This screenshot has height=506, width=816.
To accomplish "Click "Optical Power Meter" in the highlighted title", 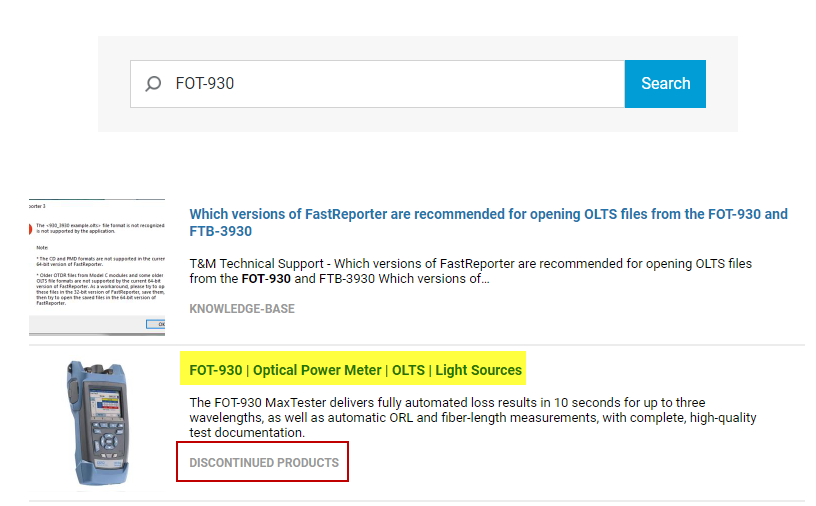I will coord(317,370).
